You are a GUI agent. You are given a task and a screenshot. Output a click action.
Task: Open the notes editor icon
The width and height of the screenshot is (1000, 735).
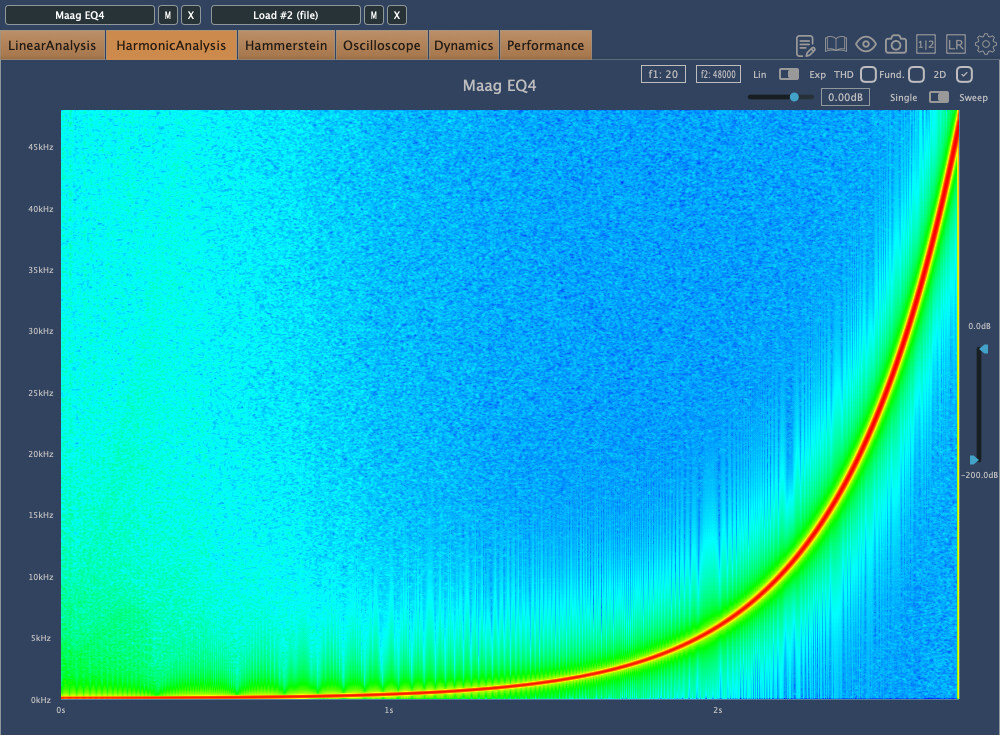pyautogui.click(x=805, y=45)
